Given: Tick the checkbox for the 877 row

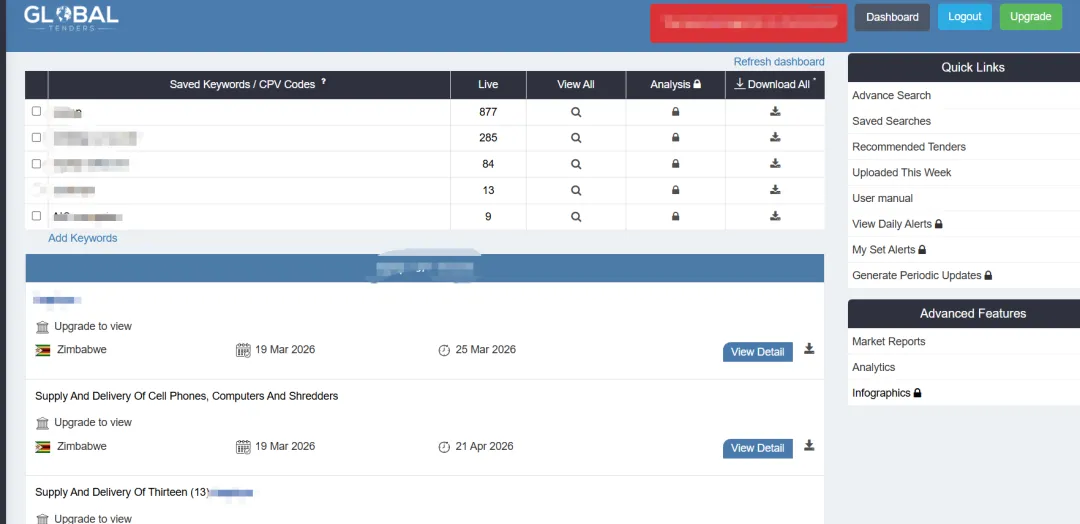Looking at the screenshot, I should pyautogui.click(x=37, y=111).
